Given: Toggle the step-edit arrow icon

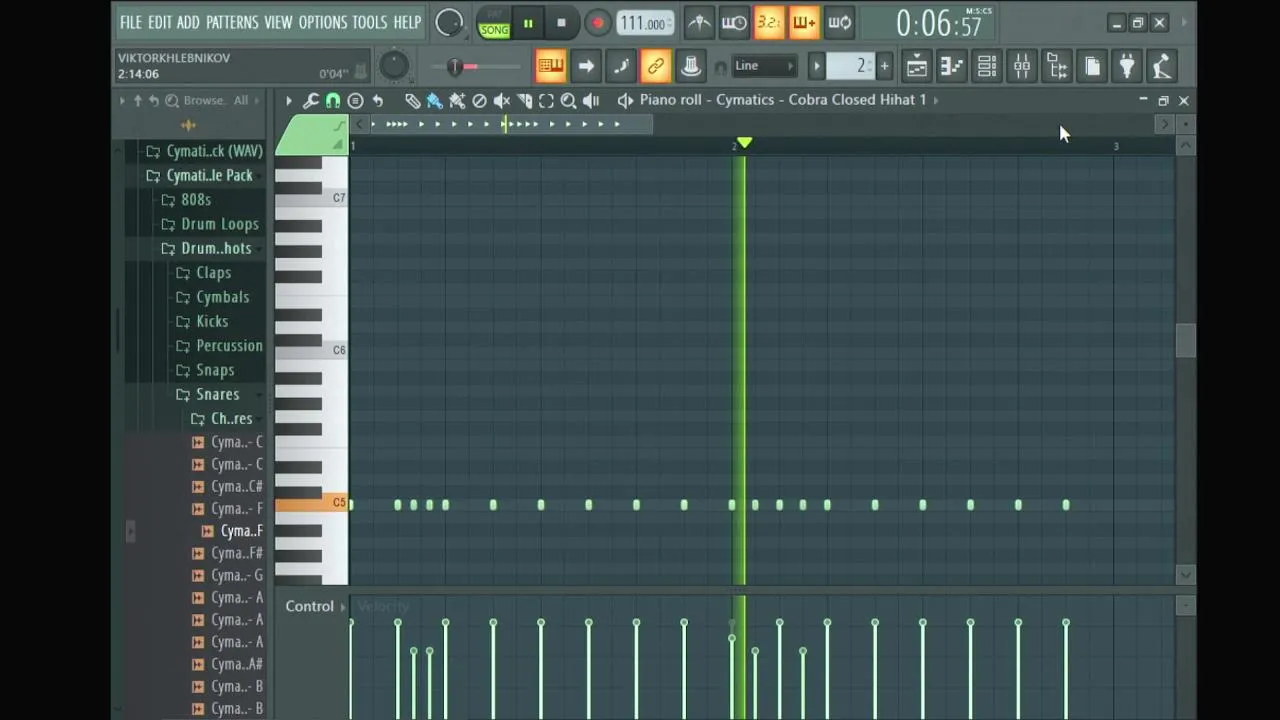Looking at the screenshot, I should (586, 66).
